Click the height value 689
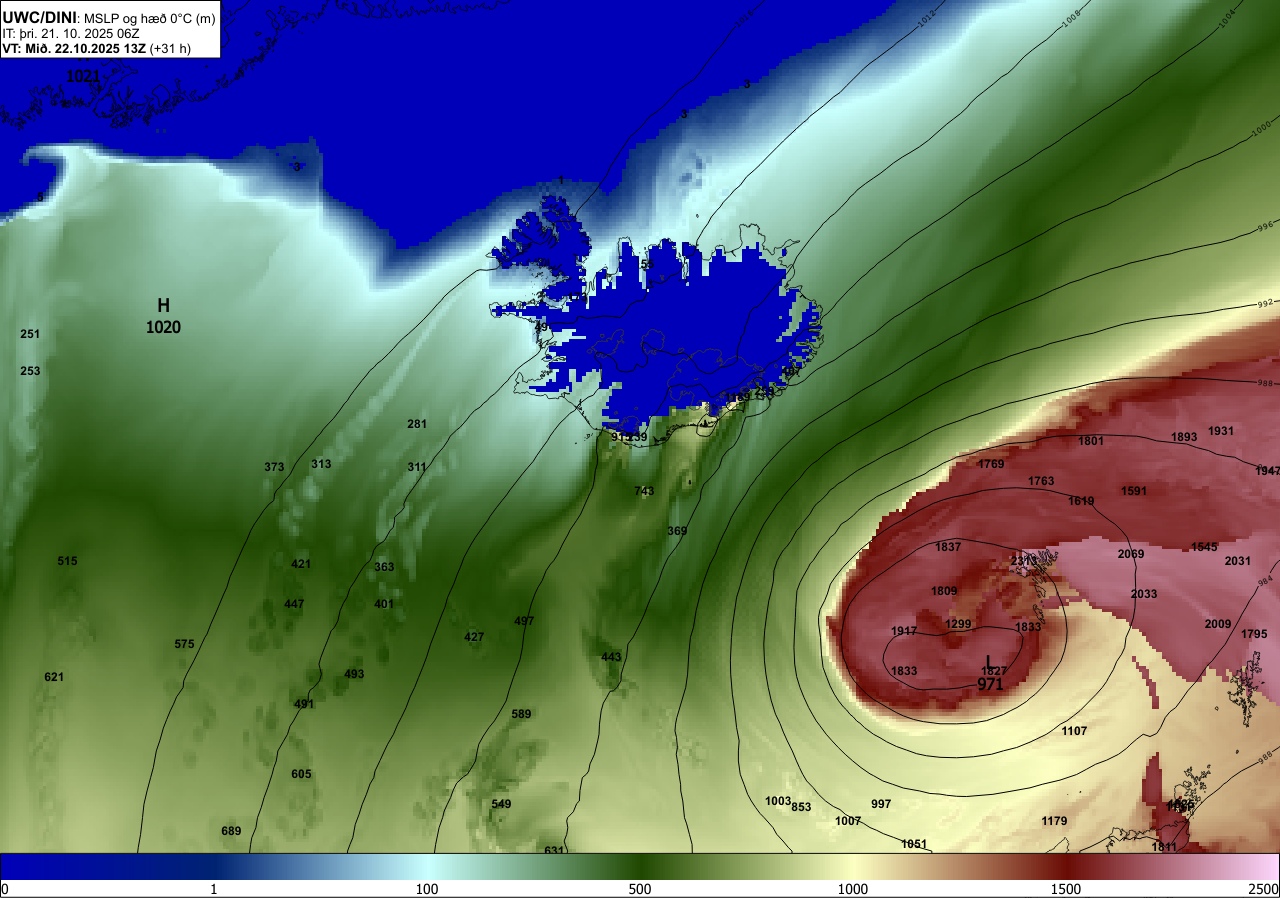The width and height of the screenshot is (1280, 898). [231, 831]
